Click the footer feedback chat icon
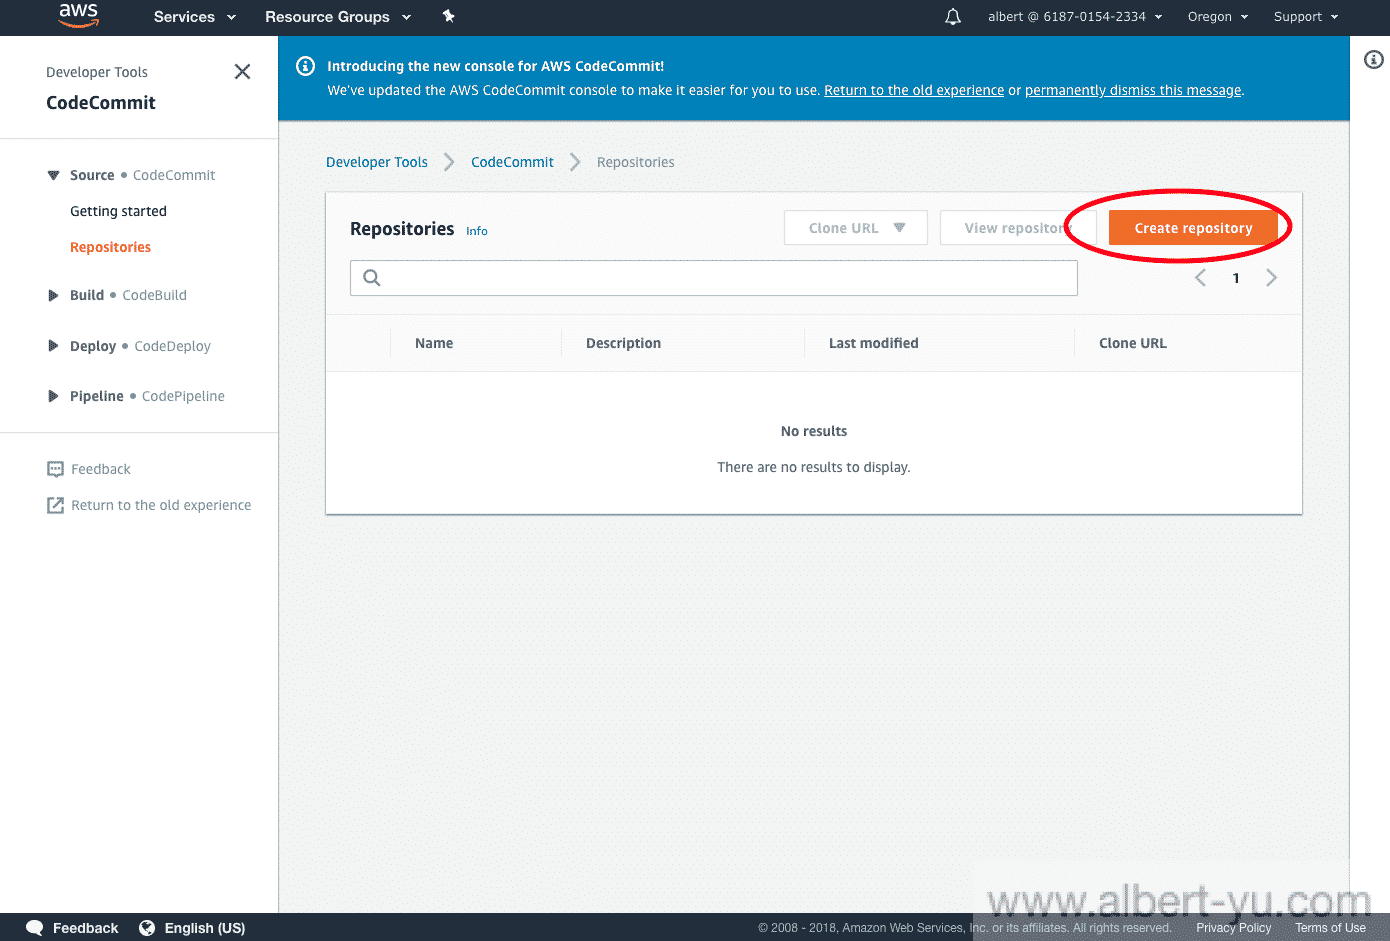Viewport: 1390px width, 941px height. tap(35, 928)
